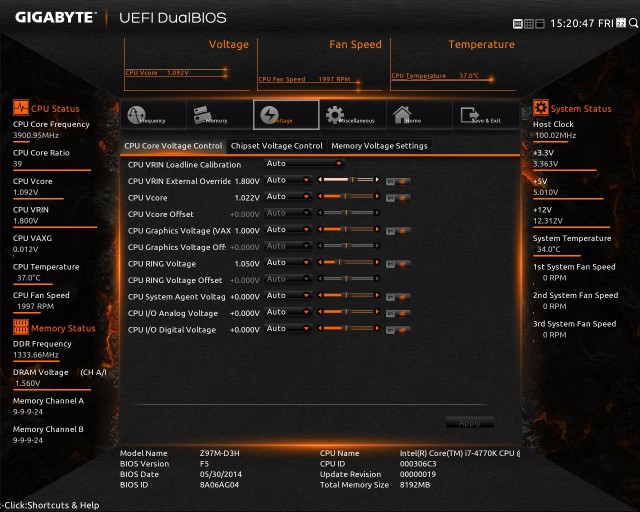Click the Total Memory Size 8192MB value
The image size is (640, 512).
coord(415,485)
